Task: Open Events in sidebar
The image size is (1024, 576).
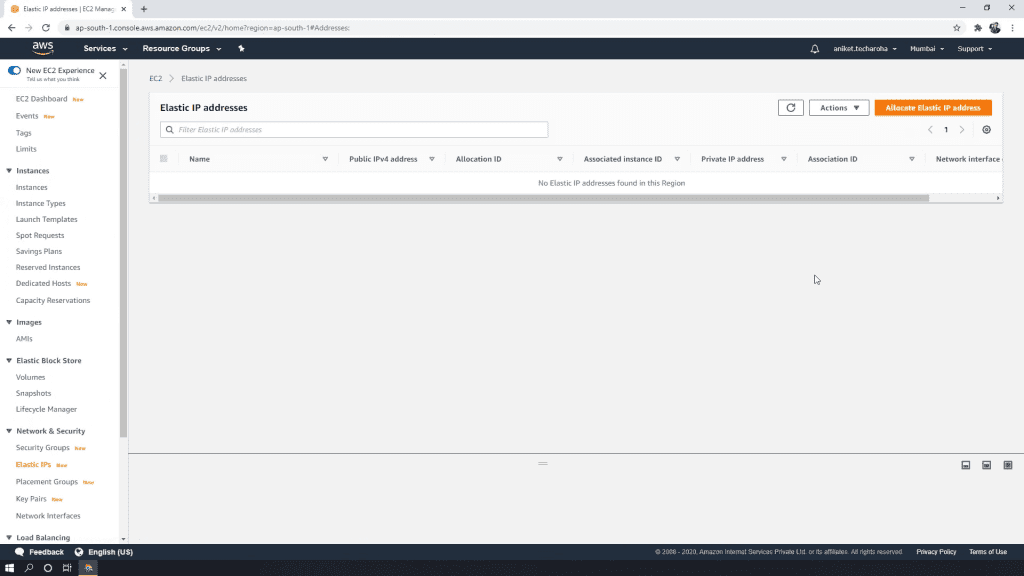Action: (x=27, y=116)
